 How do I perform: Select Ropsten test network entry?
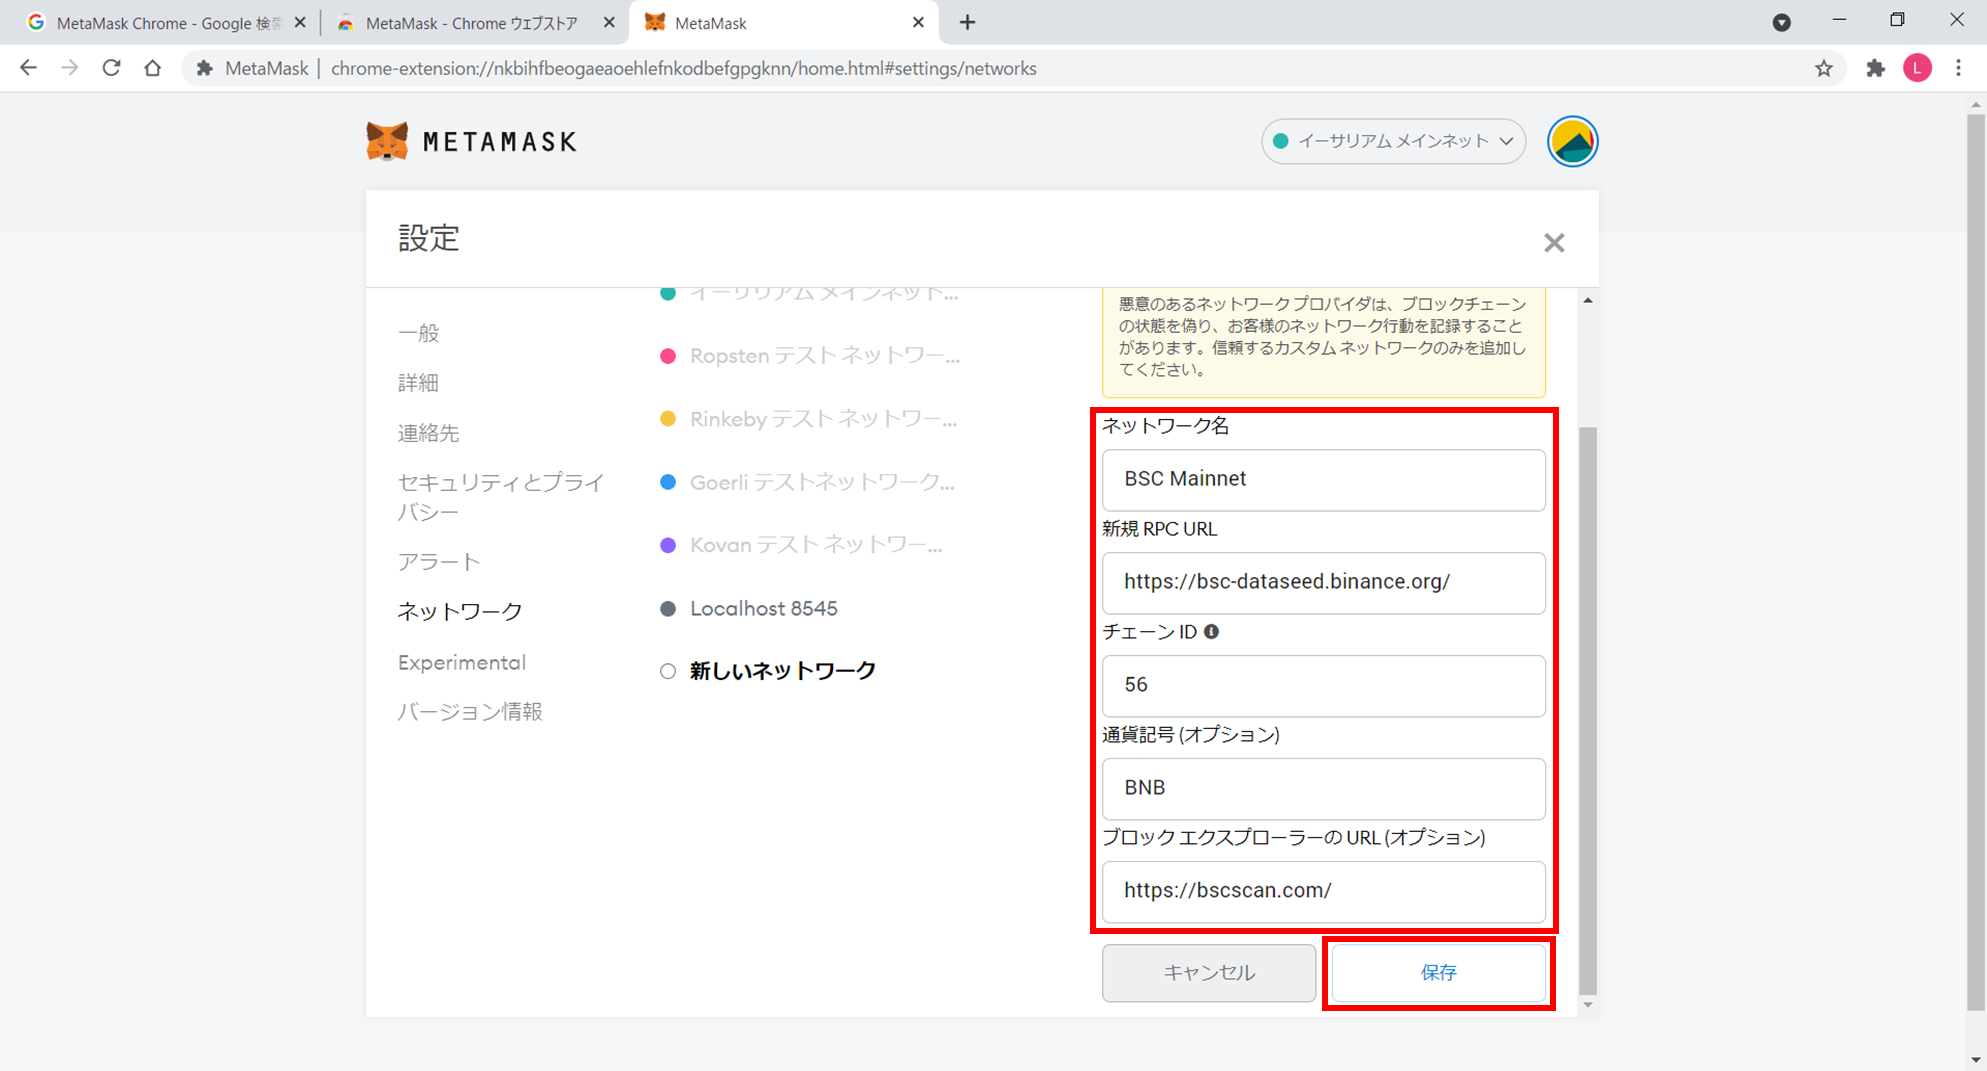(810, 356)
